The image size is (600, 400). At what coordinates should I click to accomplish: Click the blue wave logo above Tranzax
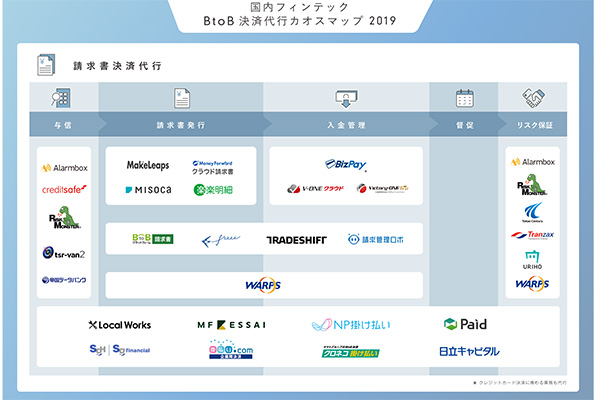pyautogui.click(x=533, y=212)
